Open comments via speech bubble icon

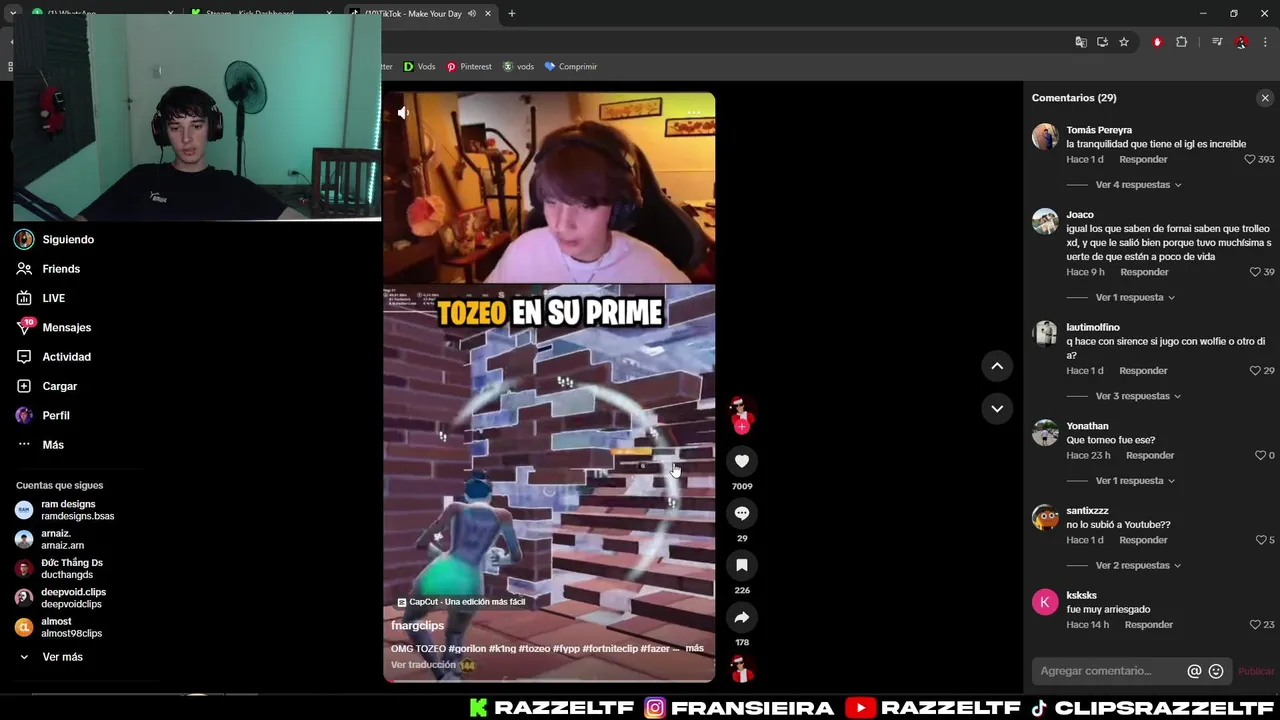pos(742,513)
